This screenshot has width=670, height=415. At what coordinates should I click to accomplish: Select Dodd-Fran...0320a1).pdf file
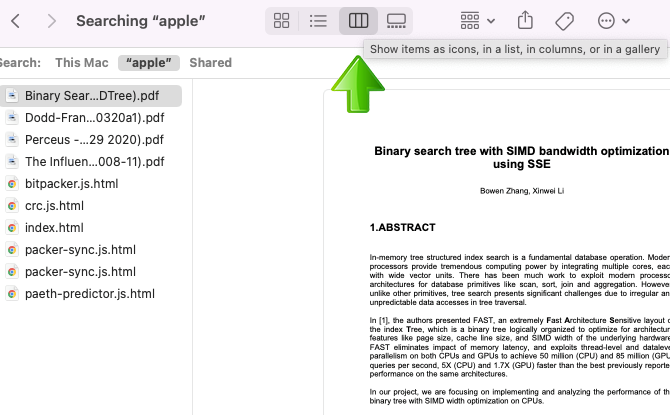pyautogui.click(x=91, y=118)
